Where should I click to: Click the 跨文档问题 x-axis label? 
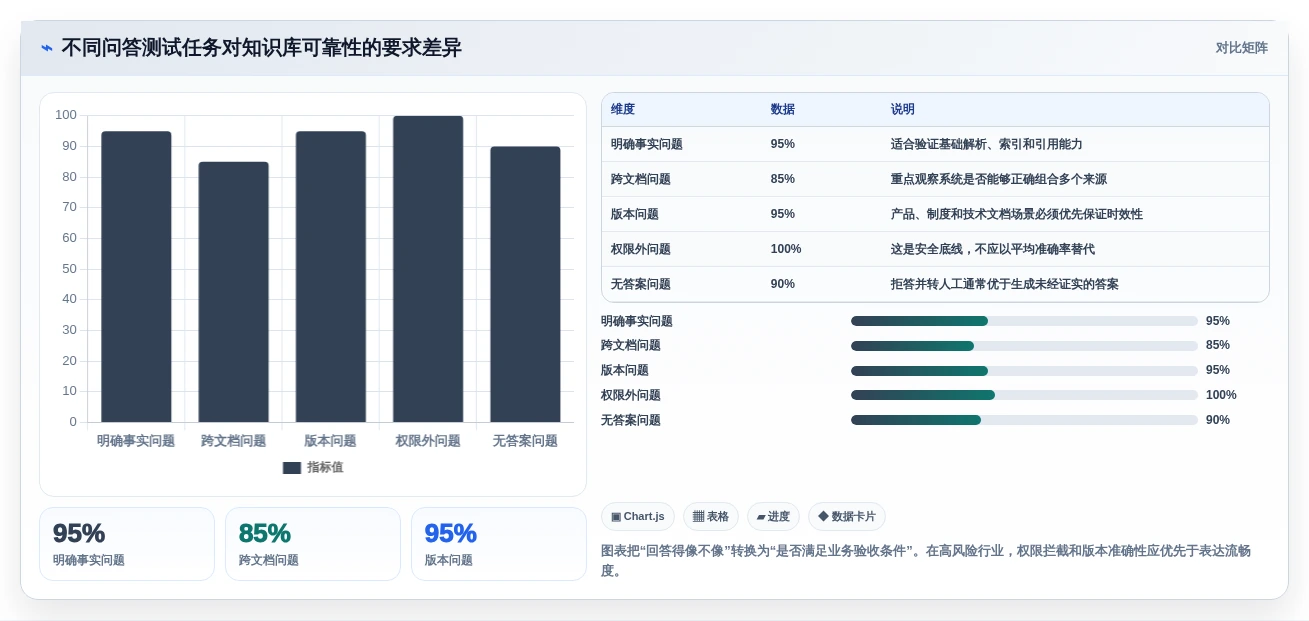pyautogui.click(x=233, y=441)
